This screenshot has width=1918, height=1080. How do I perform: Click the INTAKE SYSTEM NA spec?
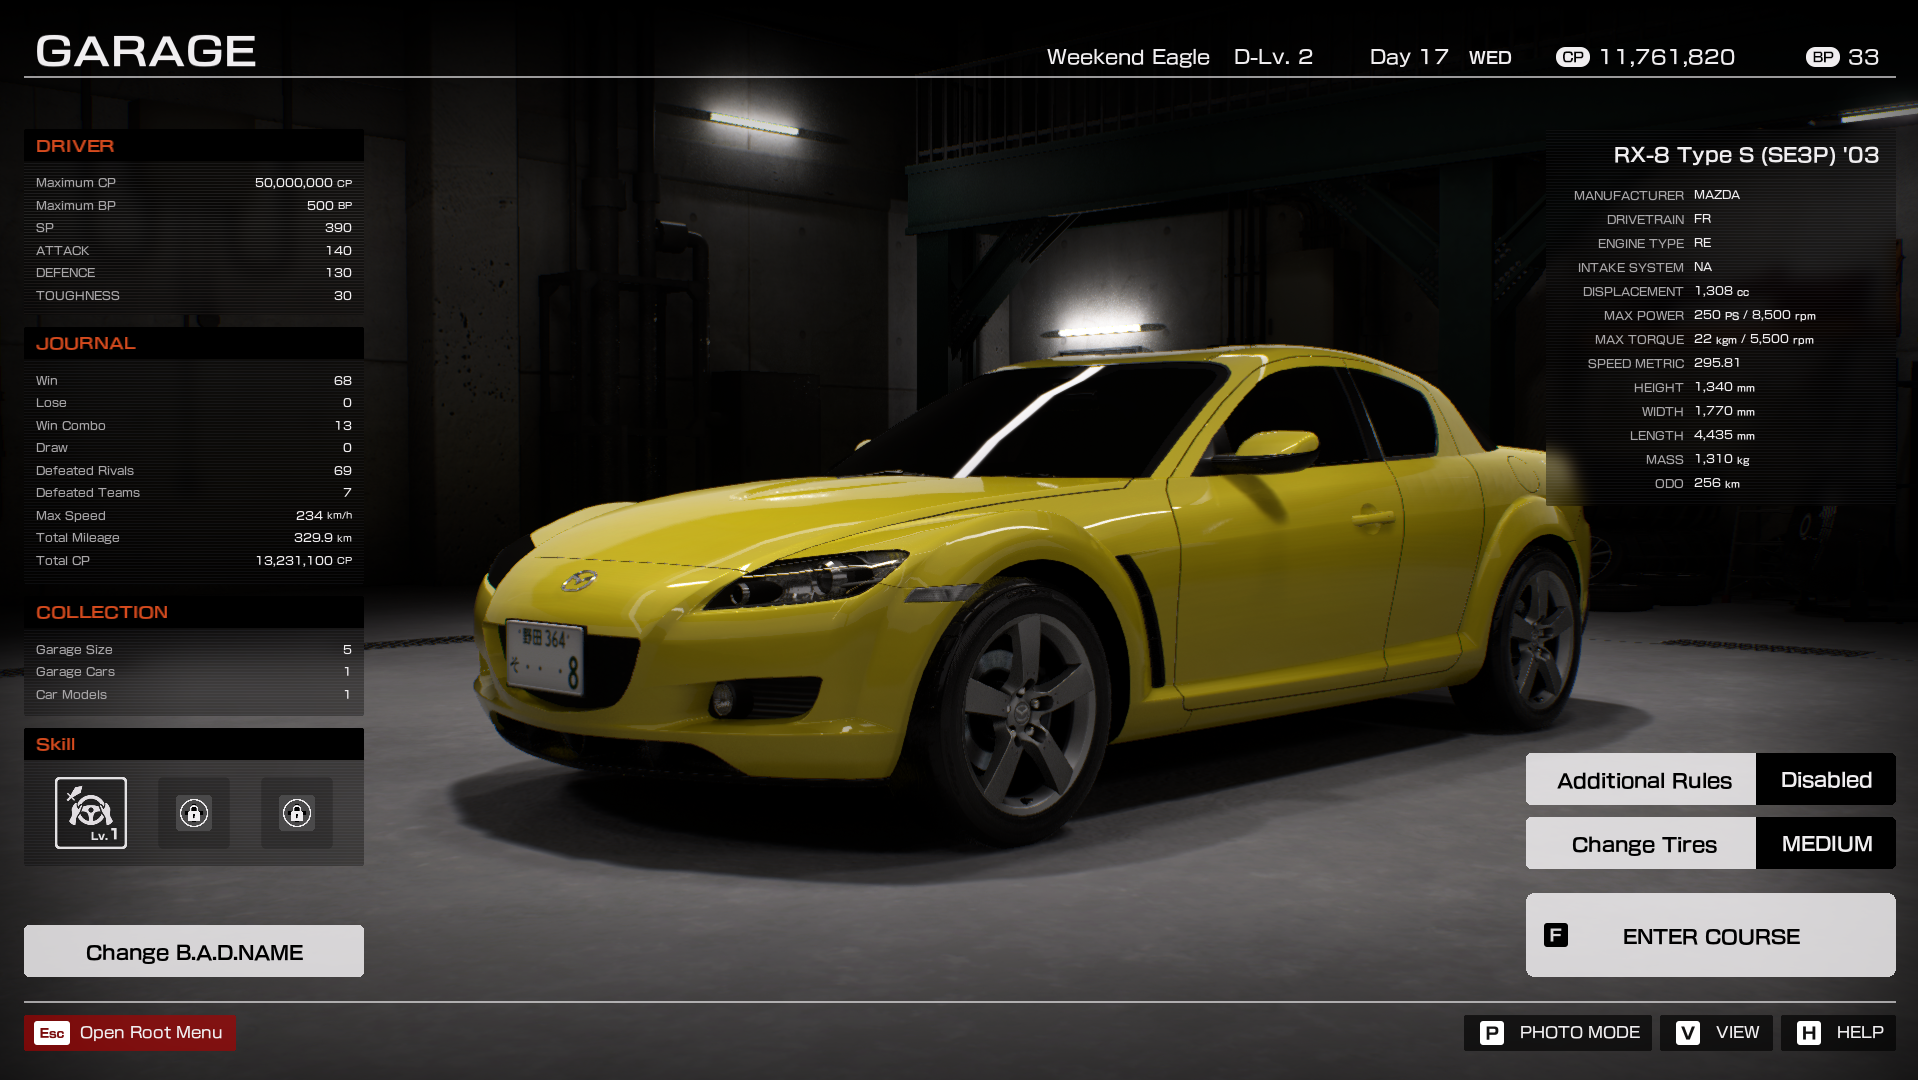(1645, 267)
